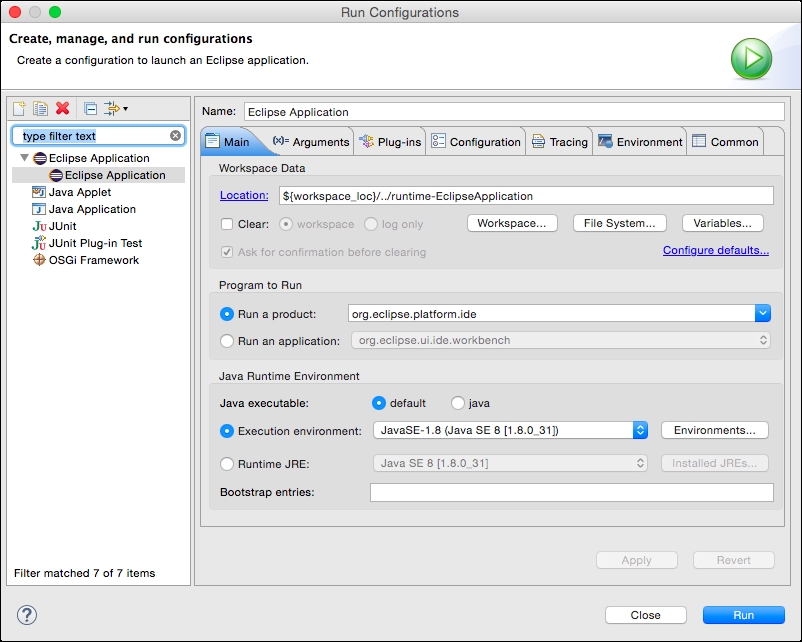
Task: Open the Plug-ins tab
Action: point(391,142)
